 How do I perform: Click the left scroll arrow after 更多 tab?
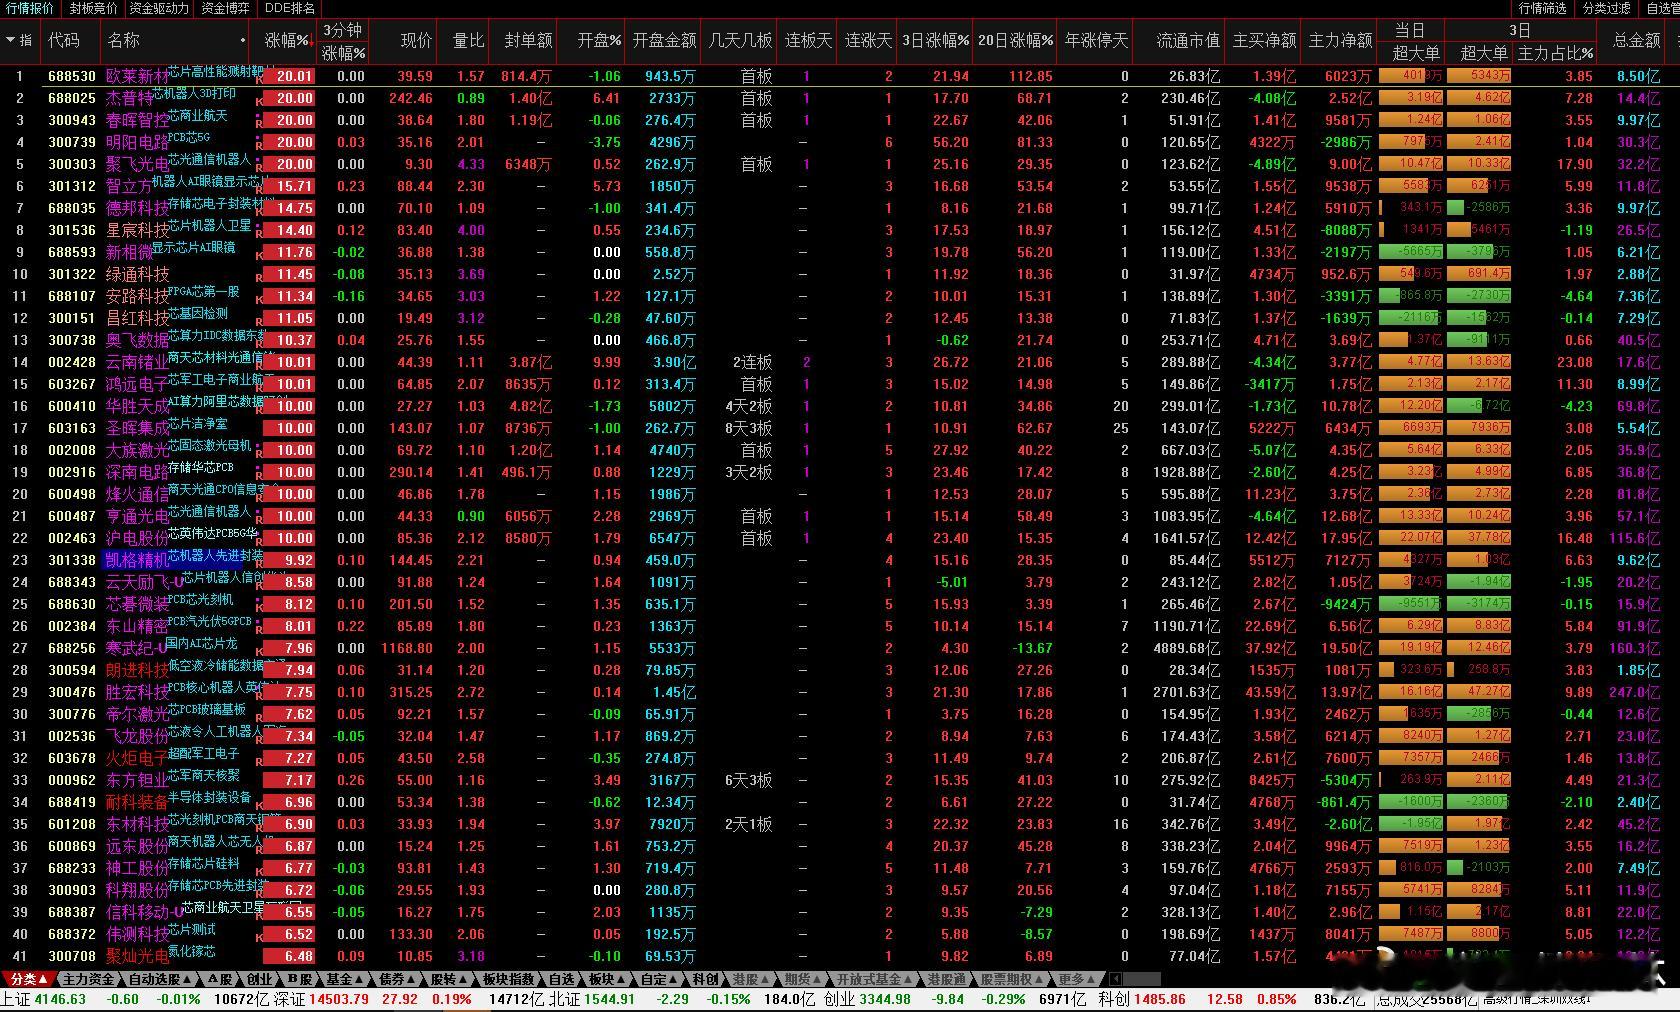1115,979
